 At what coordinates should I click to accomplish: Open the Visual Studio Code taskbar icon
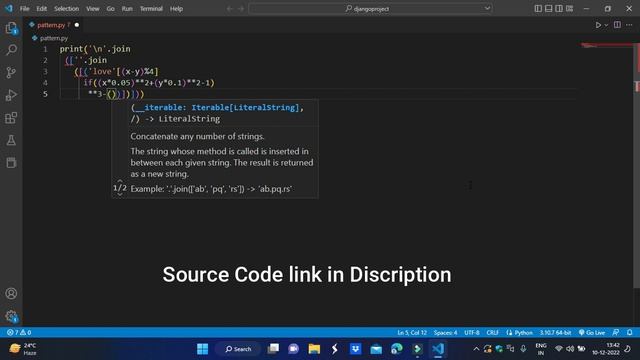[x=438, y=349]
